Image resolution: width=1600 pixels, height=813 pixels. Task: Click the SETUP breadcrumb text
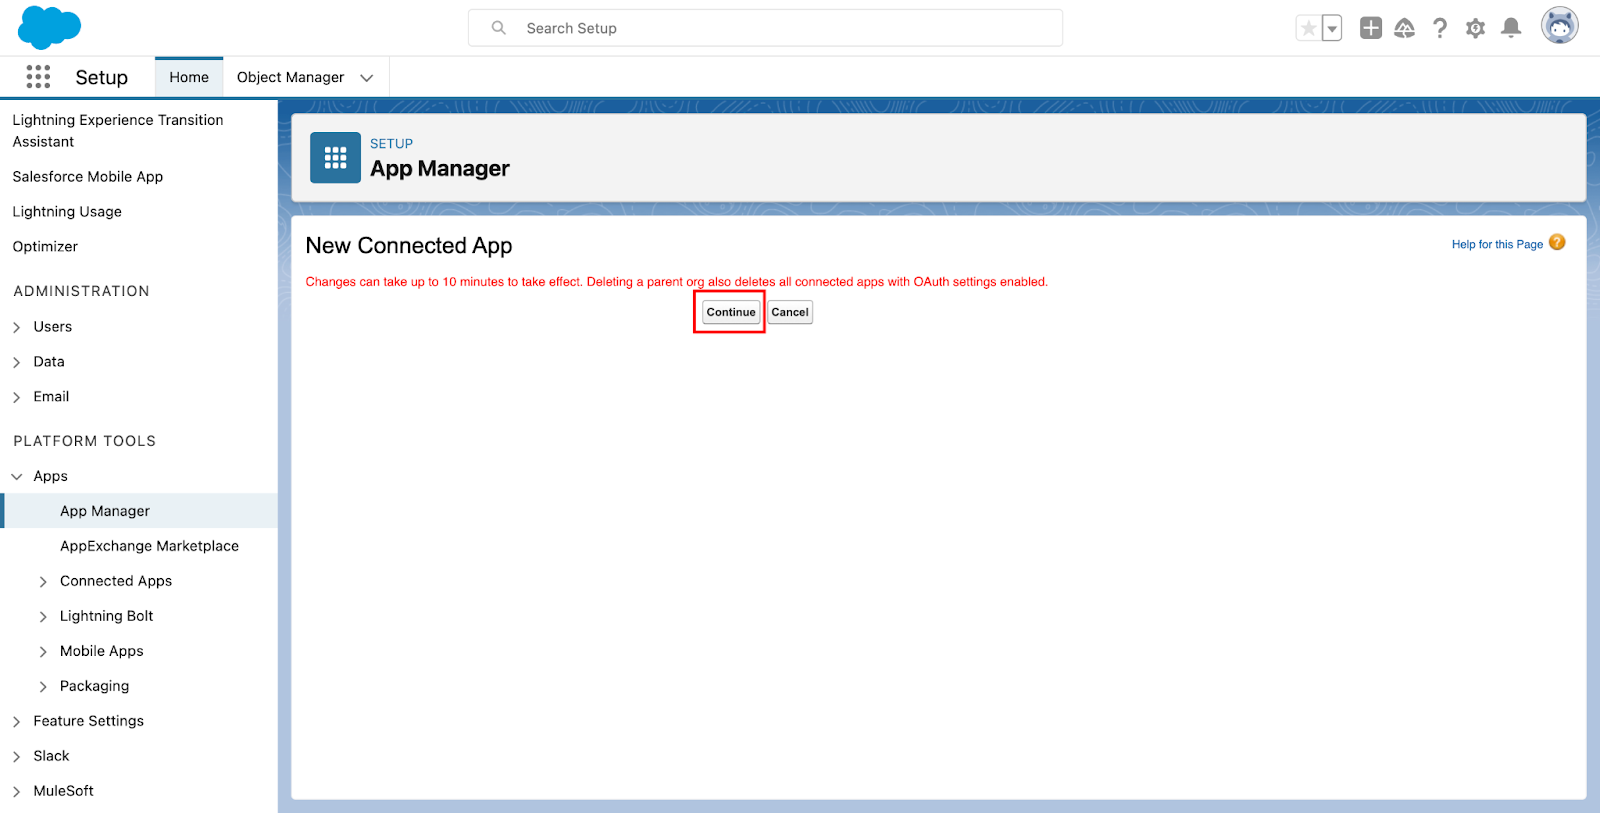tap(391, 144)
